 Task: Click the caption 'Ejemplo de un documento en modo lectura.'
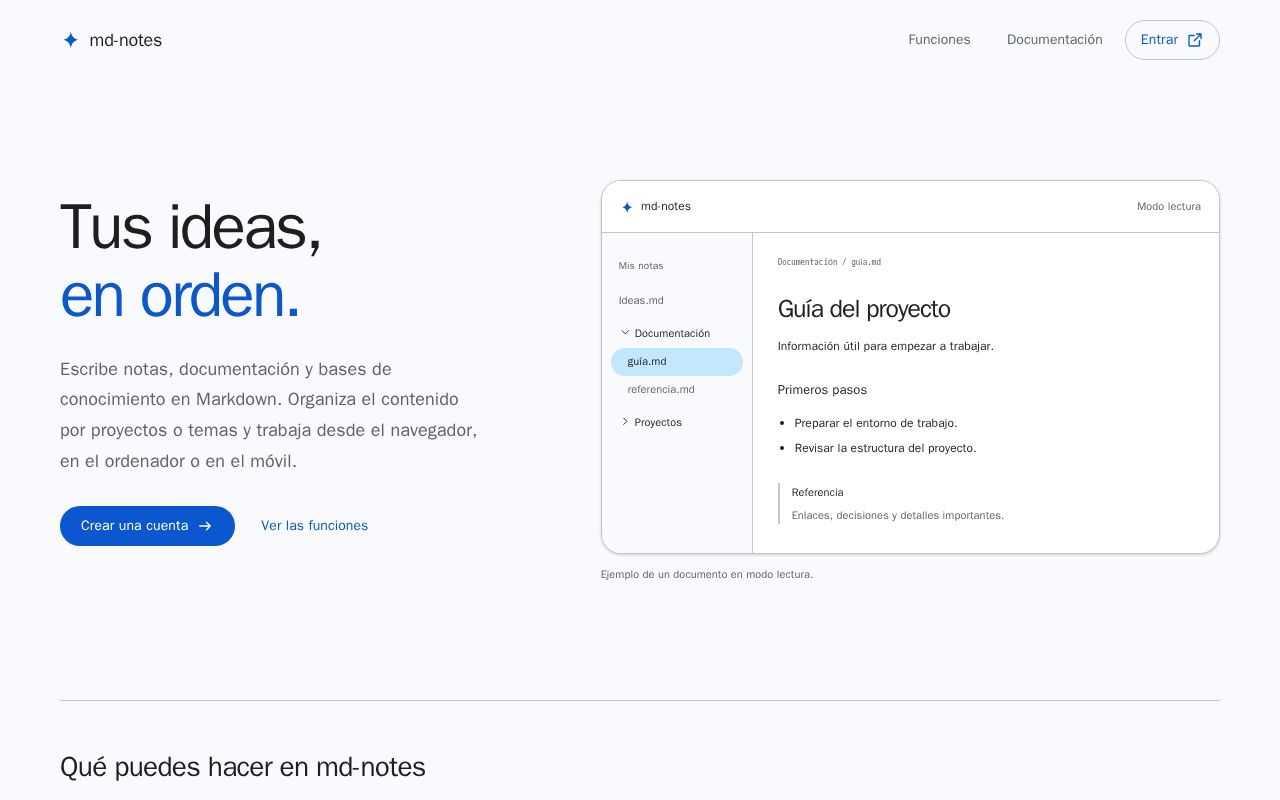[x=707, y=574]
